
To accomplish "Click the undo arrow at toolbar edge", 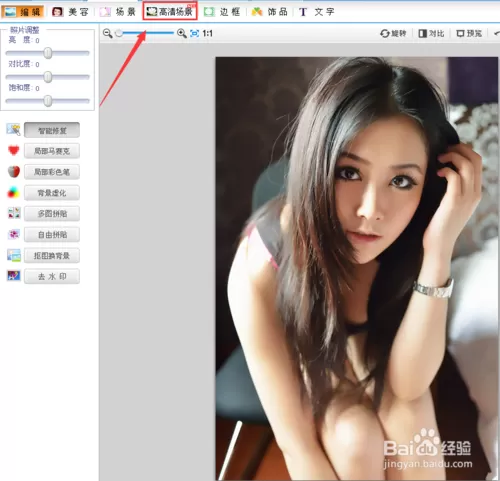I will pyautogui.click(x=497, y=33).
